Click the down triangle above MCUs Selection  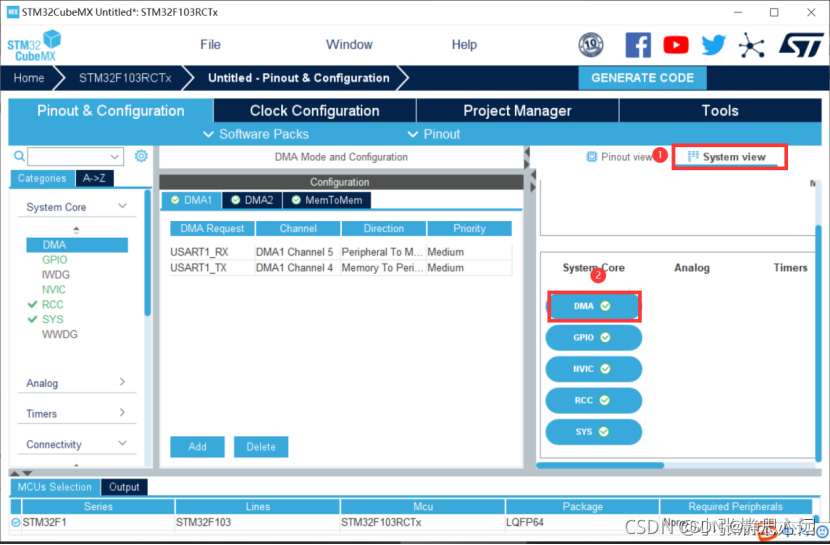click(27, 473)
